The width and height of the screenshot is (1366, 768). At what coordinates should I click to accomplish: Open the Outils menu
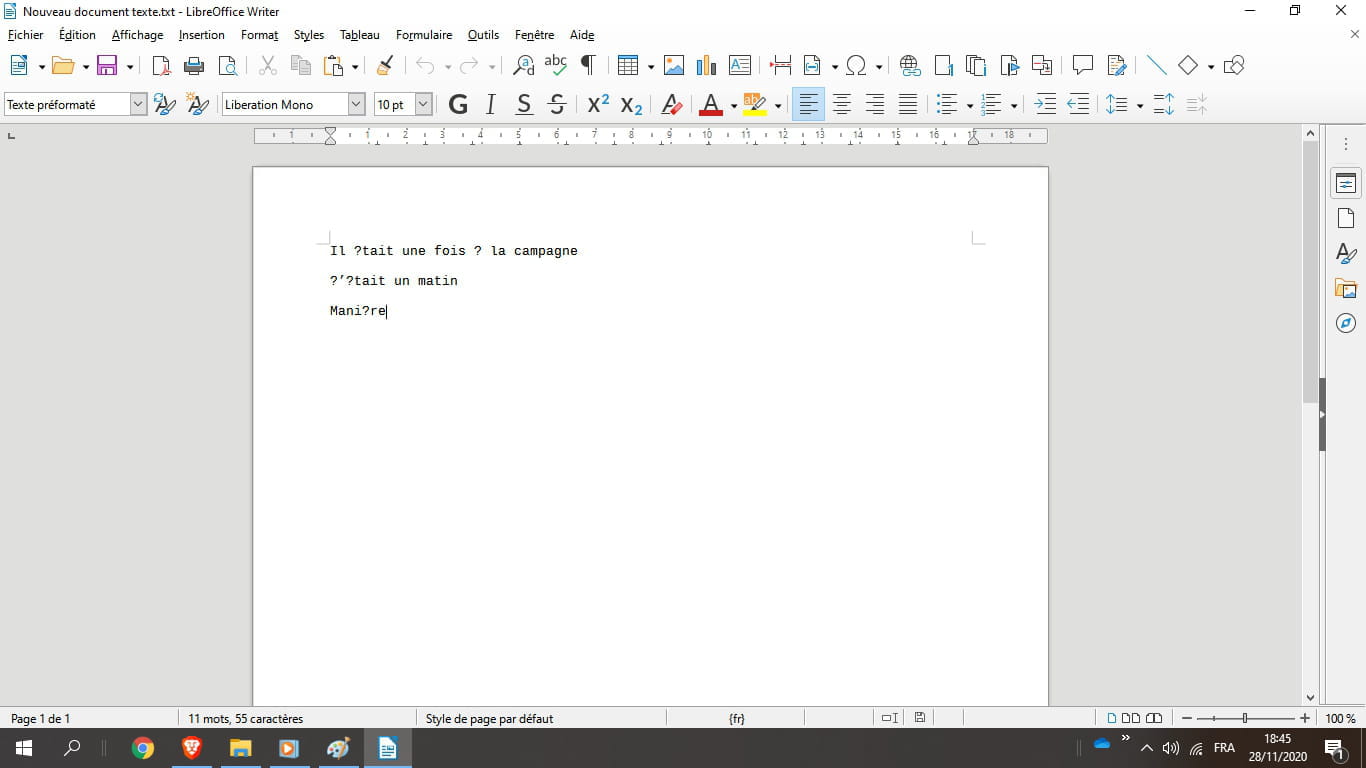tap(483, 35)
